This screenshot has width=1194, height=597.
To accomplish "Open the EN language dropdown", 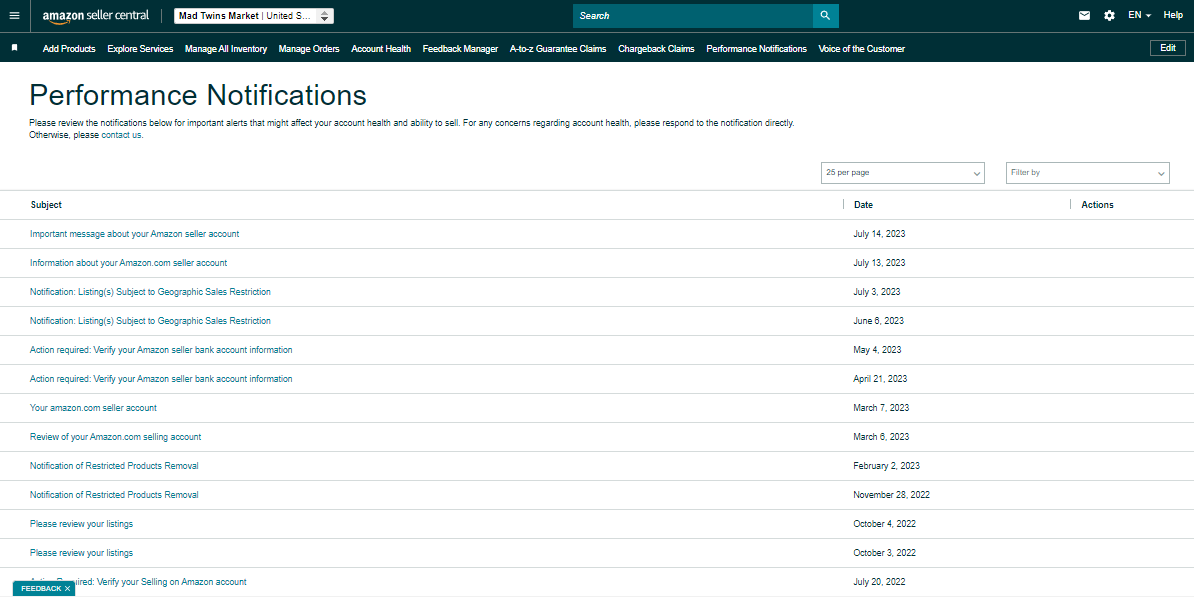I will pyautogui.click(x=1139, y=15).
